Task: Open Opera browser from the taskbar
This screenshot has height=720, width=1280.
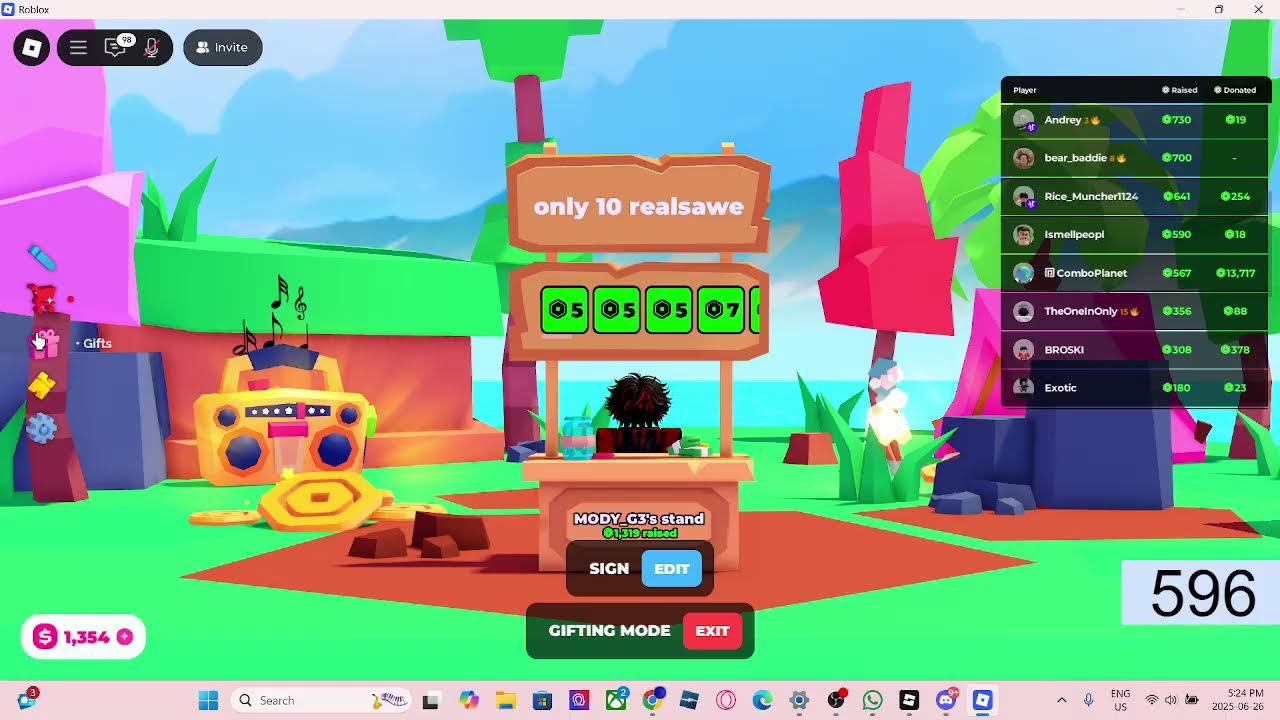Action: coord(725,700)
